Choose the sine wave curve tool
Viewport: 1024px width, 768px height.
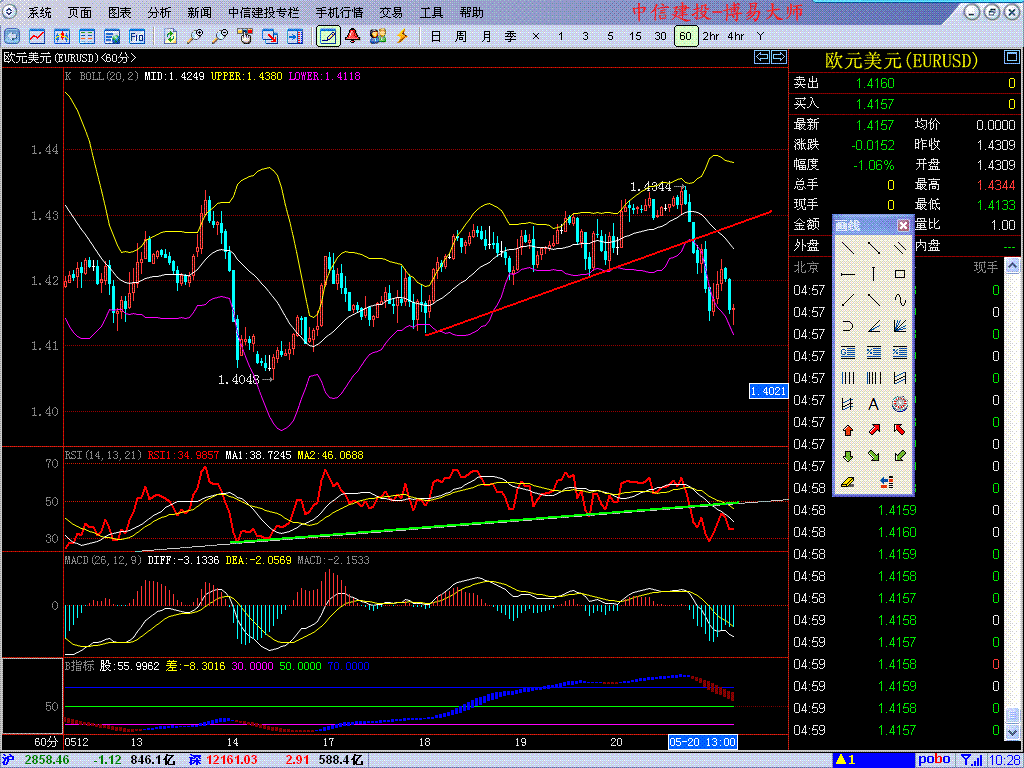coord(899,300)
